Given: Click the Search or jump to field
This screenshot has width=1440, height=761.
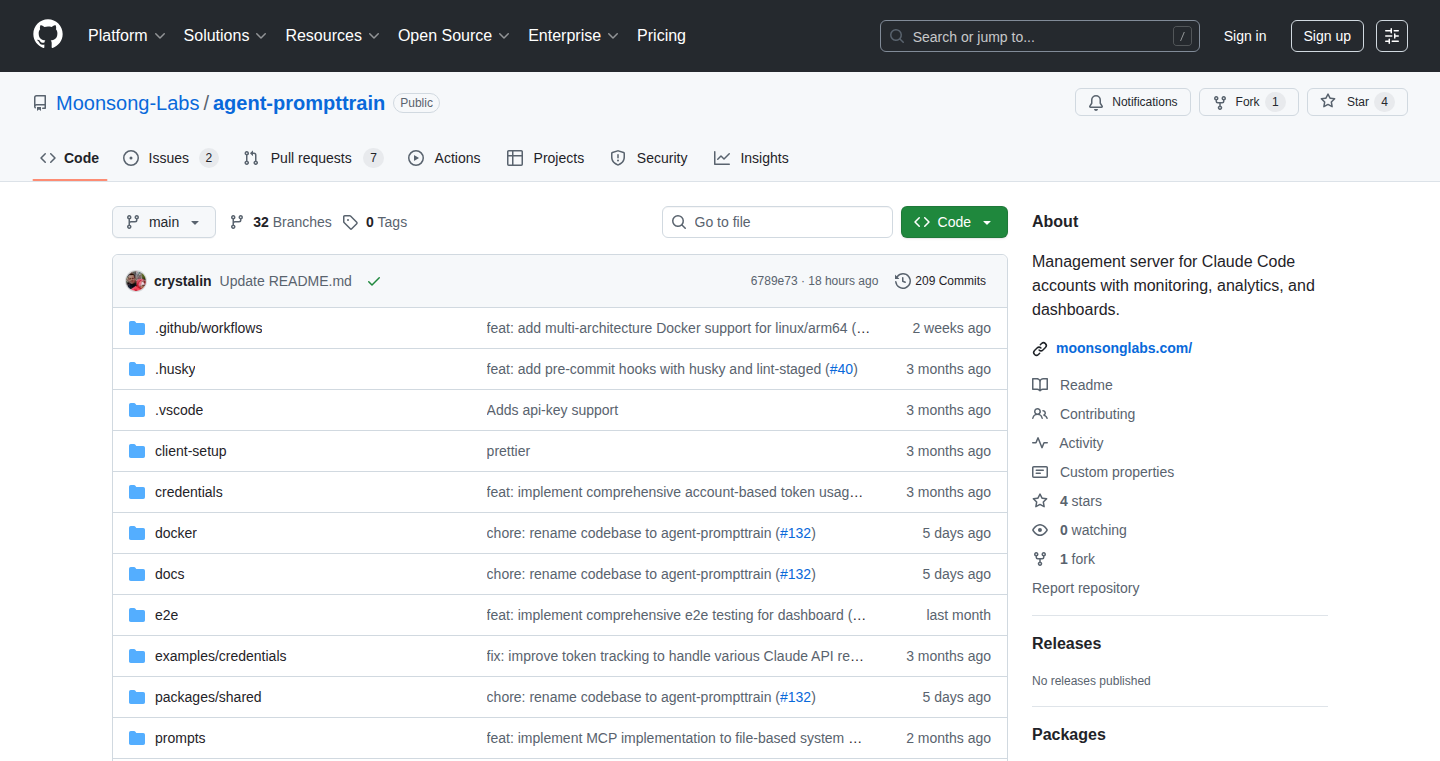Looking at the screenshot, I should pyautogui.click(x=1040, y=36).
